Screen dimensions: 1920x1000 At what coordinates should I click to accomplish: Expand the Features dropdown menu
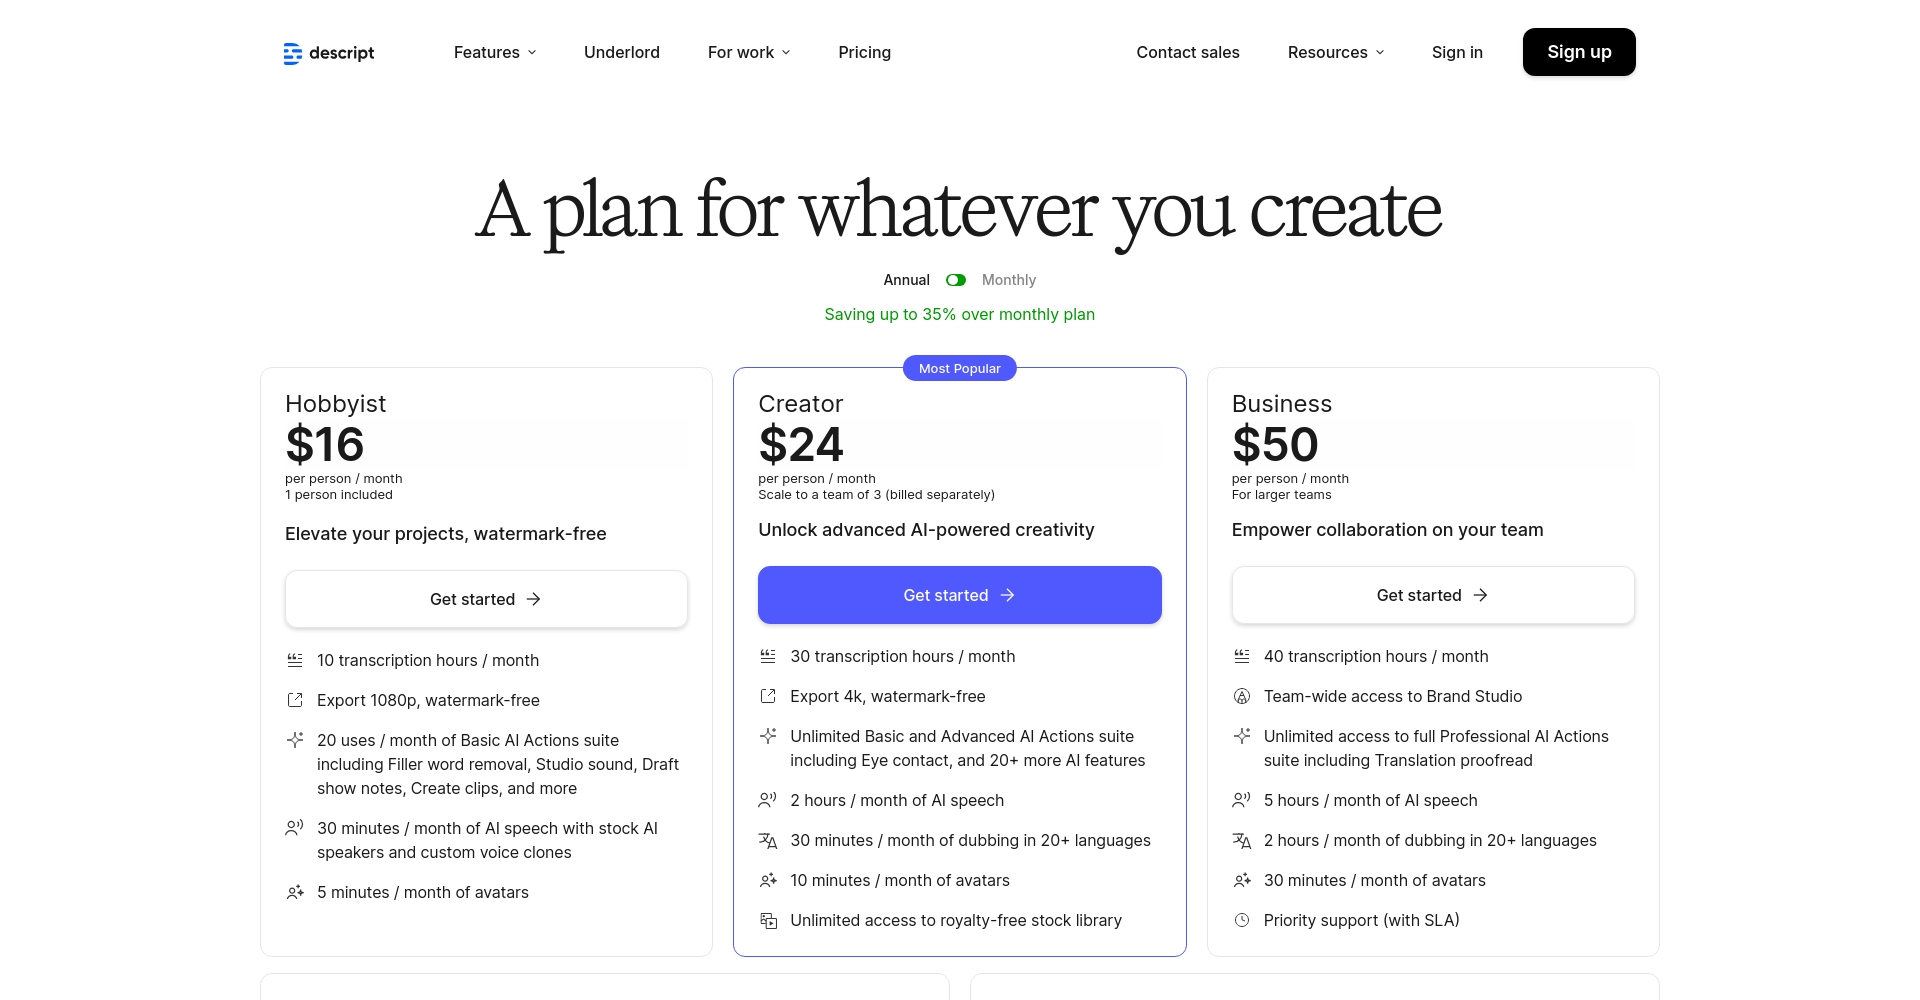click(x=495, y=52)
